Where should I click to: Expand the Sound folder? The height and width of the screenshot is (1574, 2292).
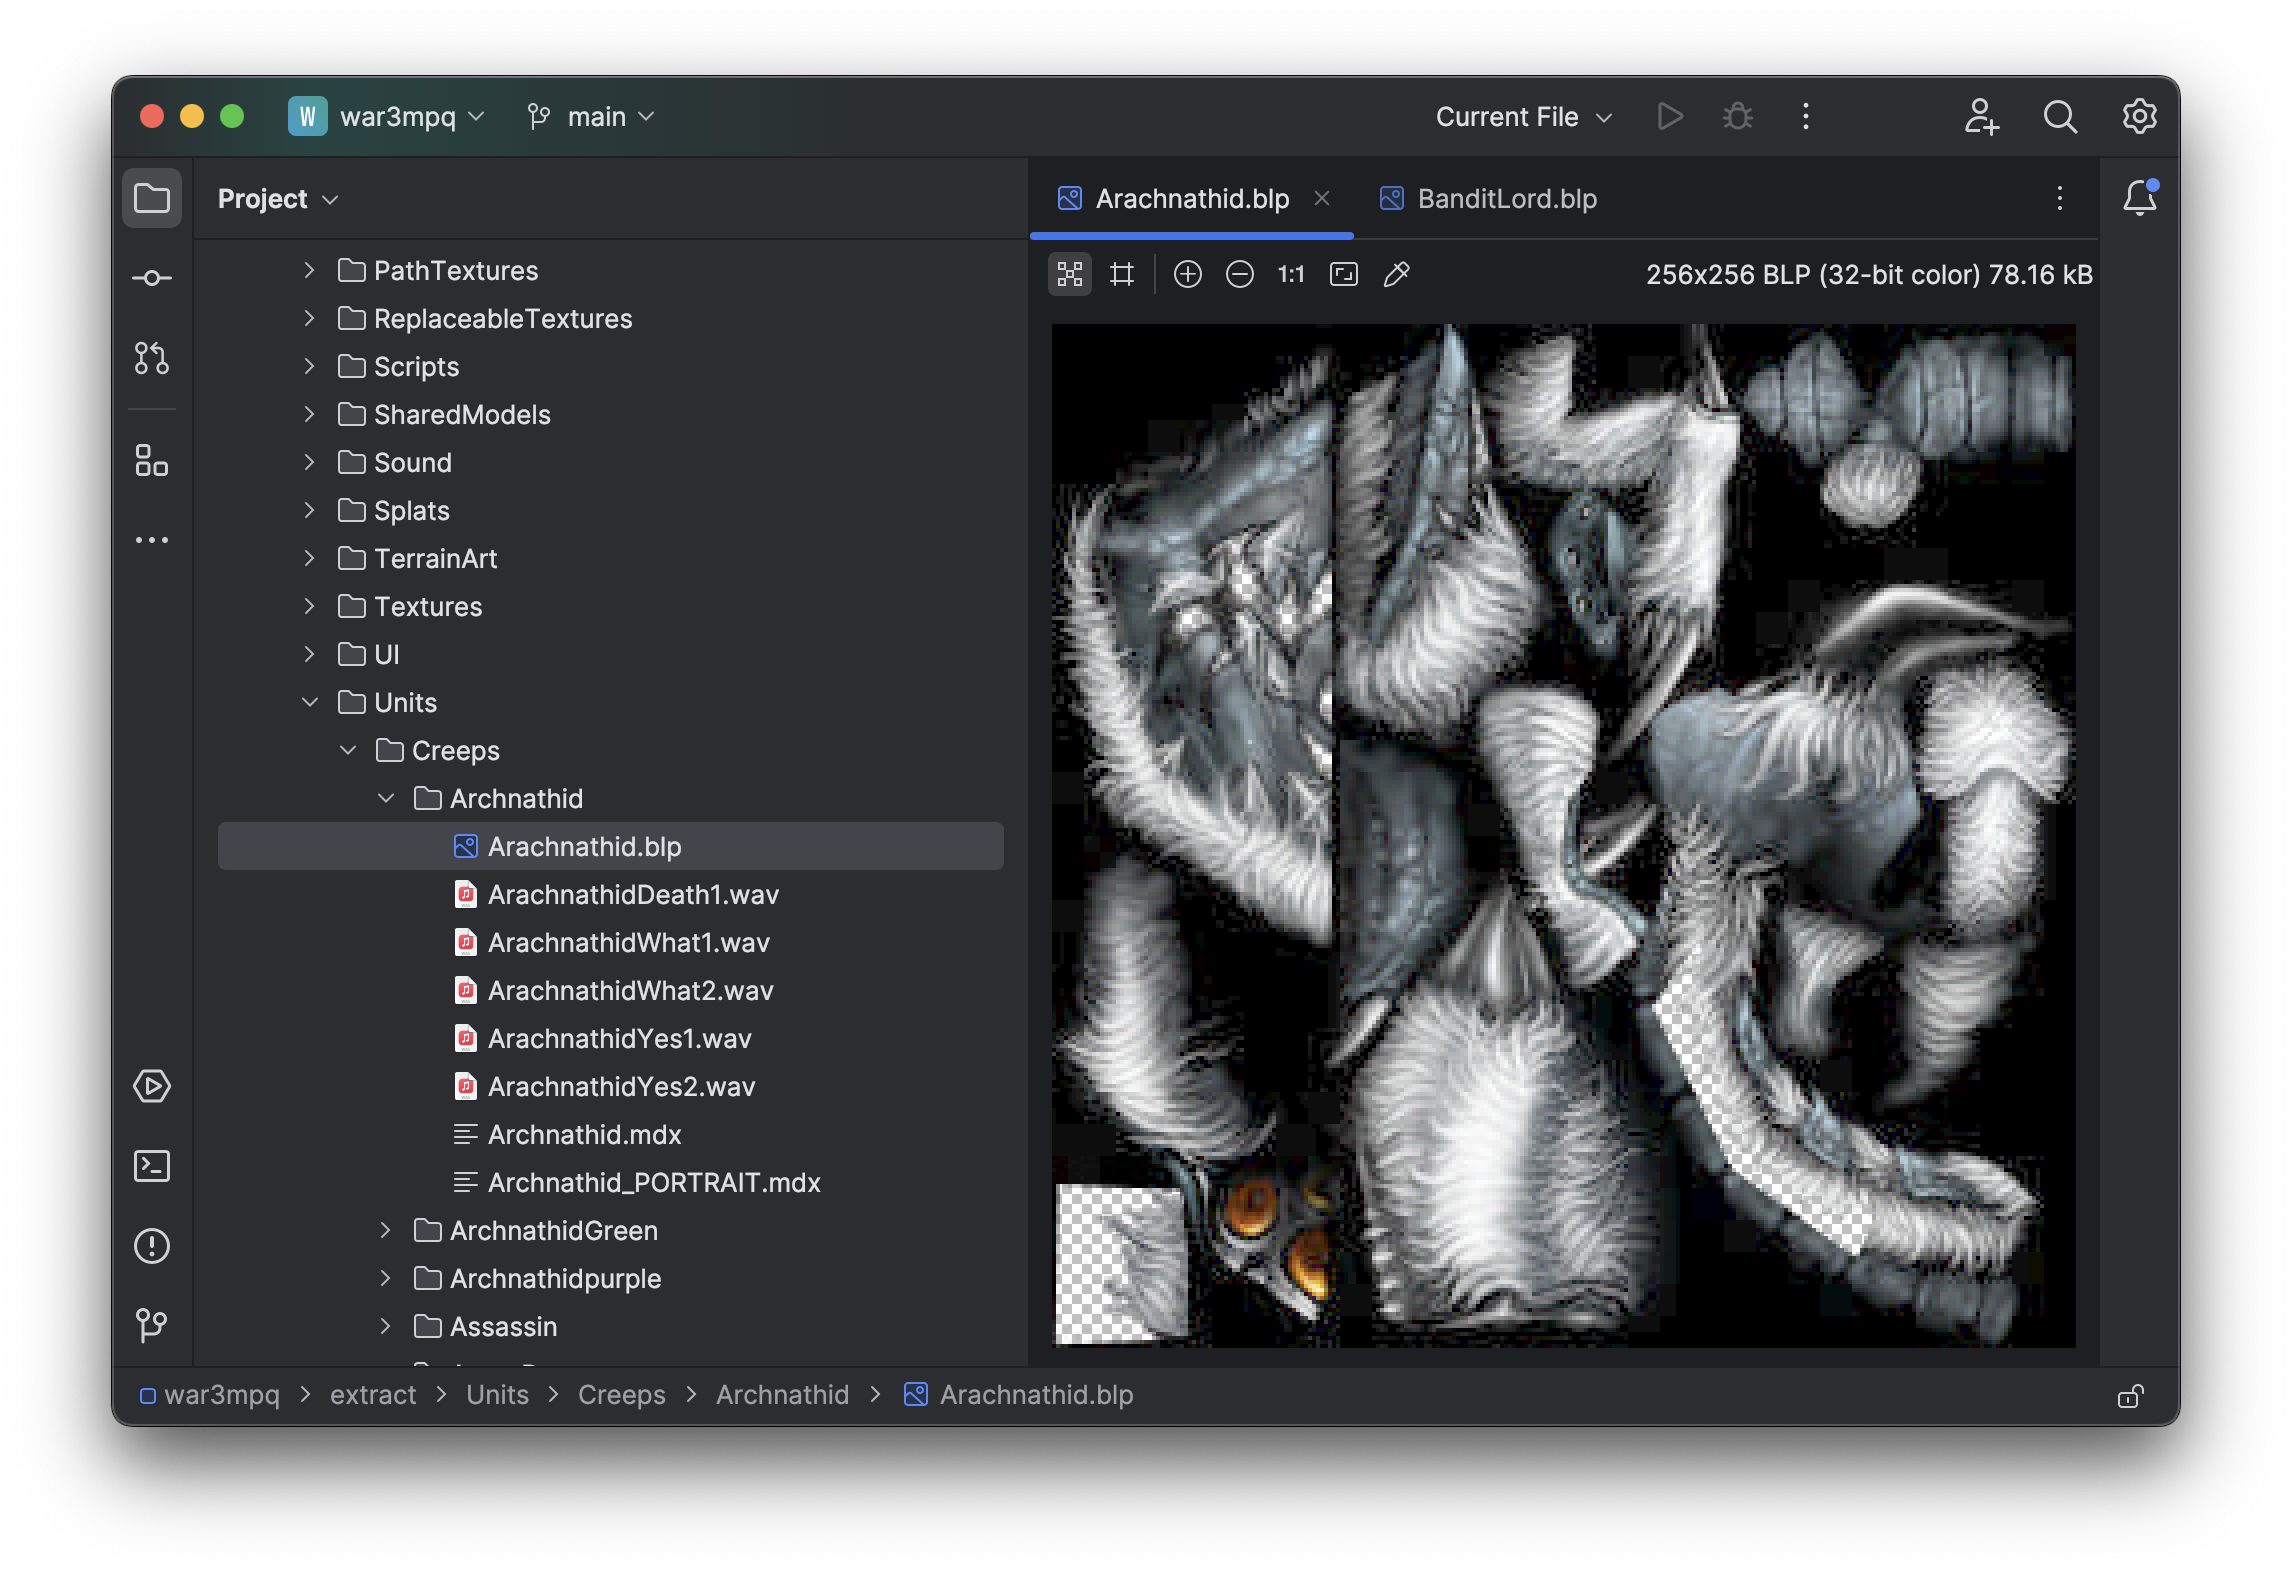point(309,462)
